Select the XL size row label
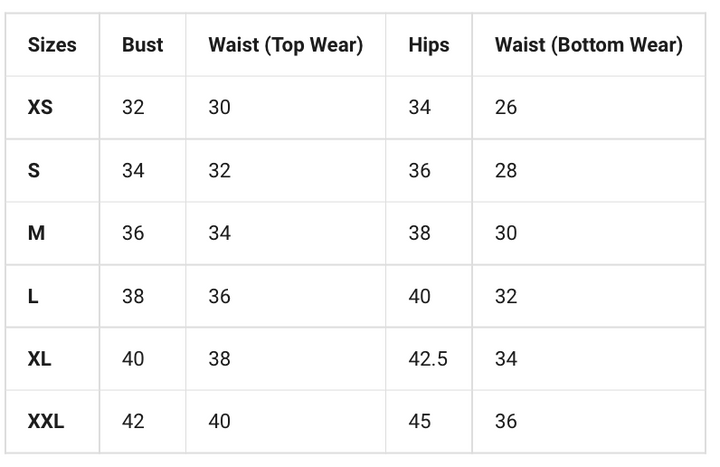This screenshot has width=720, height=467. tap(39, 359)
